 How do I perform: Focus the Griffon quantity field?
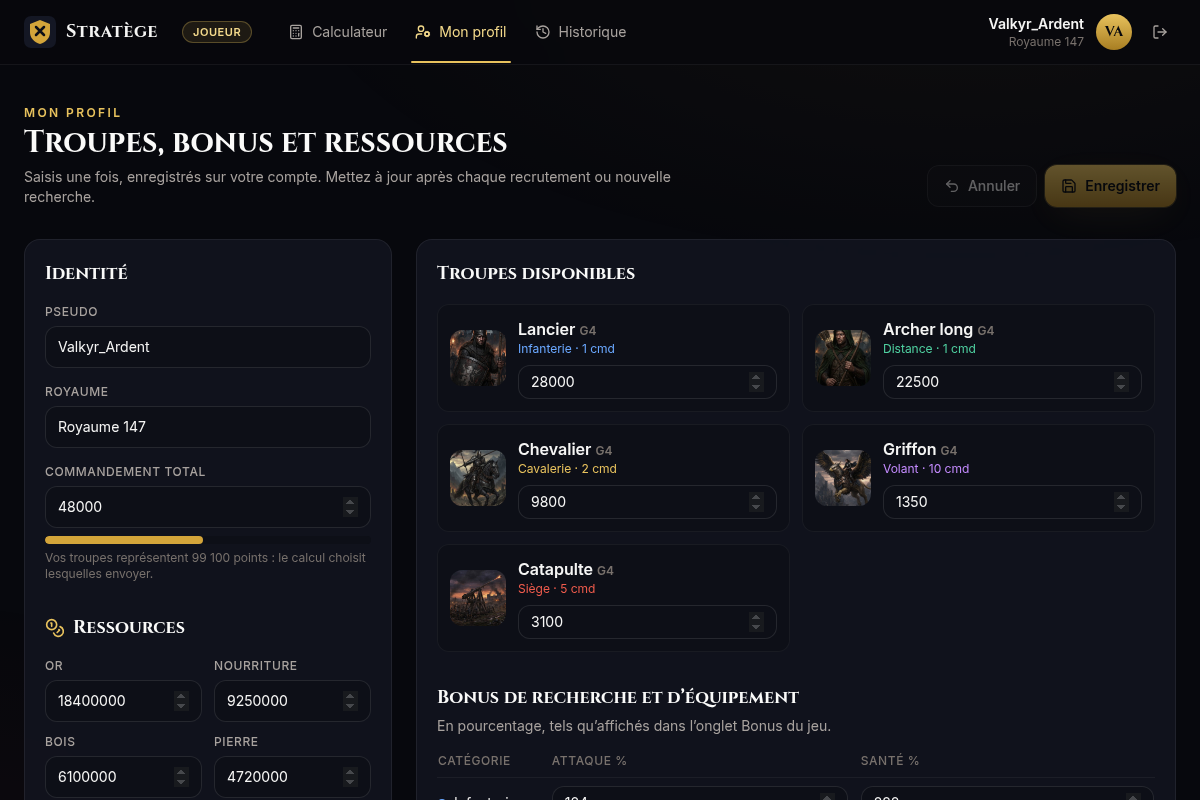click(x=1012, y=502)
